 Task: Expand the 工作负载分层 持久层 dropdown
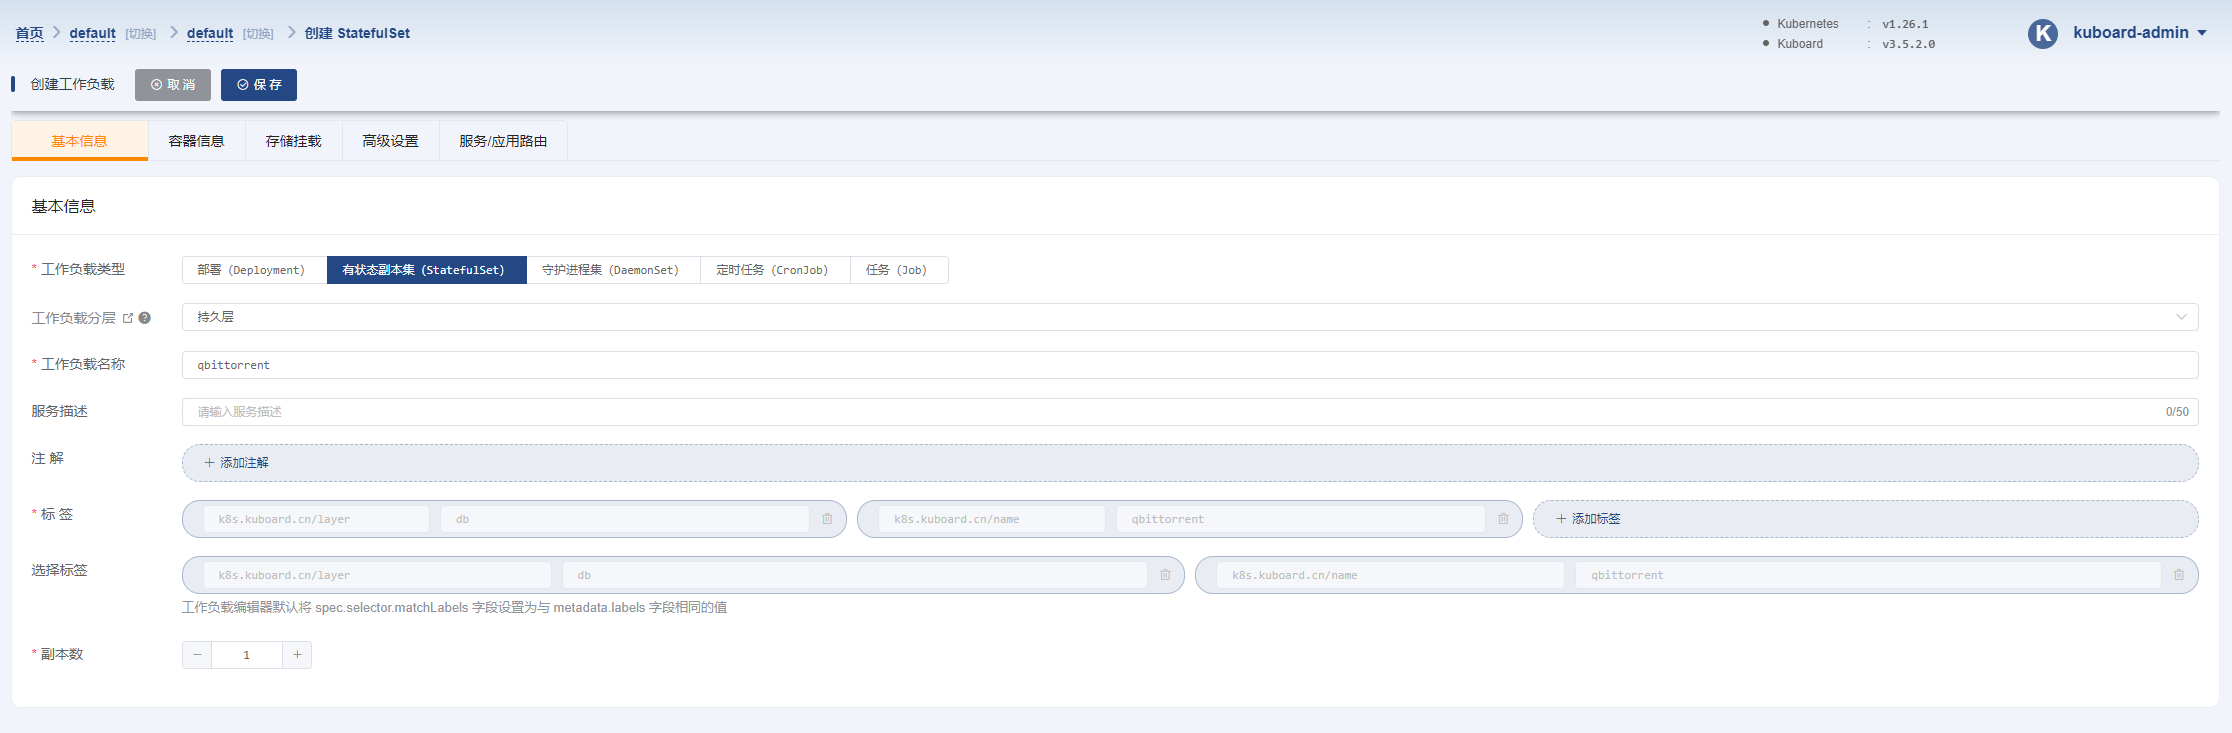[x=1190, y=317]
